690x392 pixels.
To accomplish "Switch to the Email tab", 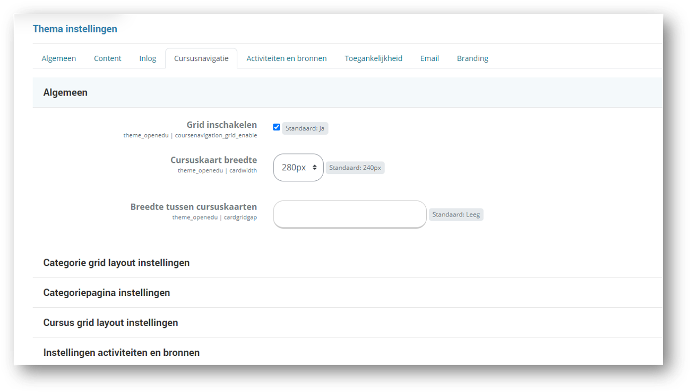I will pyautogui.click(x=429, y=59).
